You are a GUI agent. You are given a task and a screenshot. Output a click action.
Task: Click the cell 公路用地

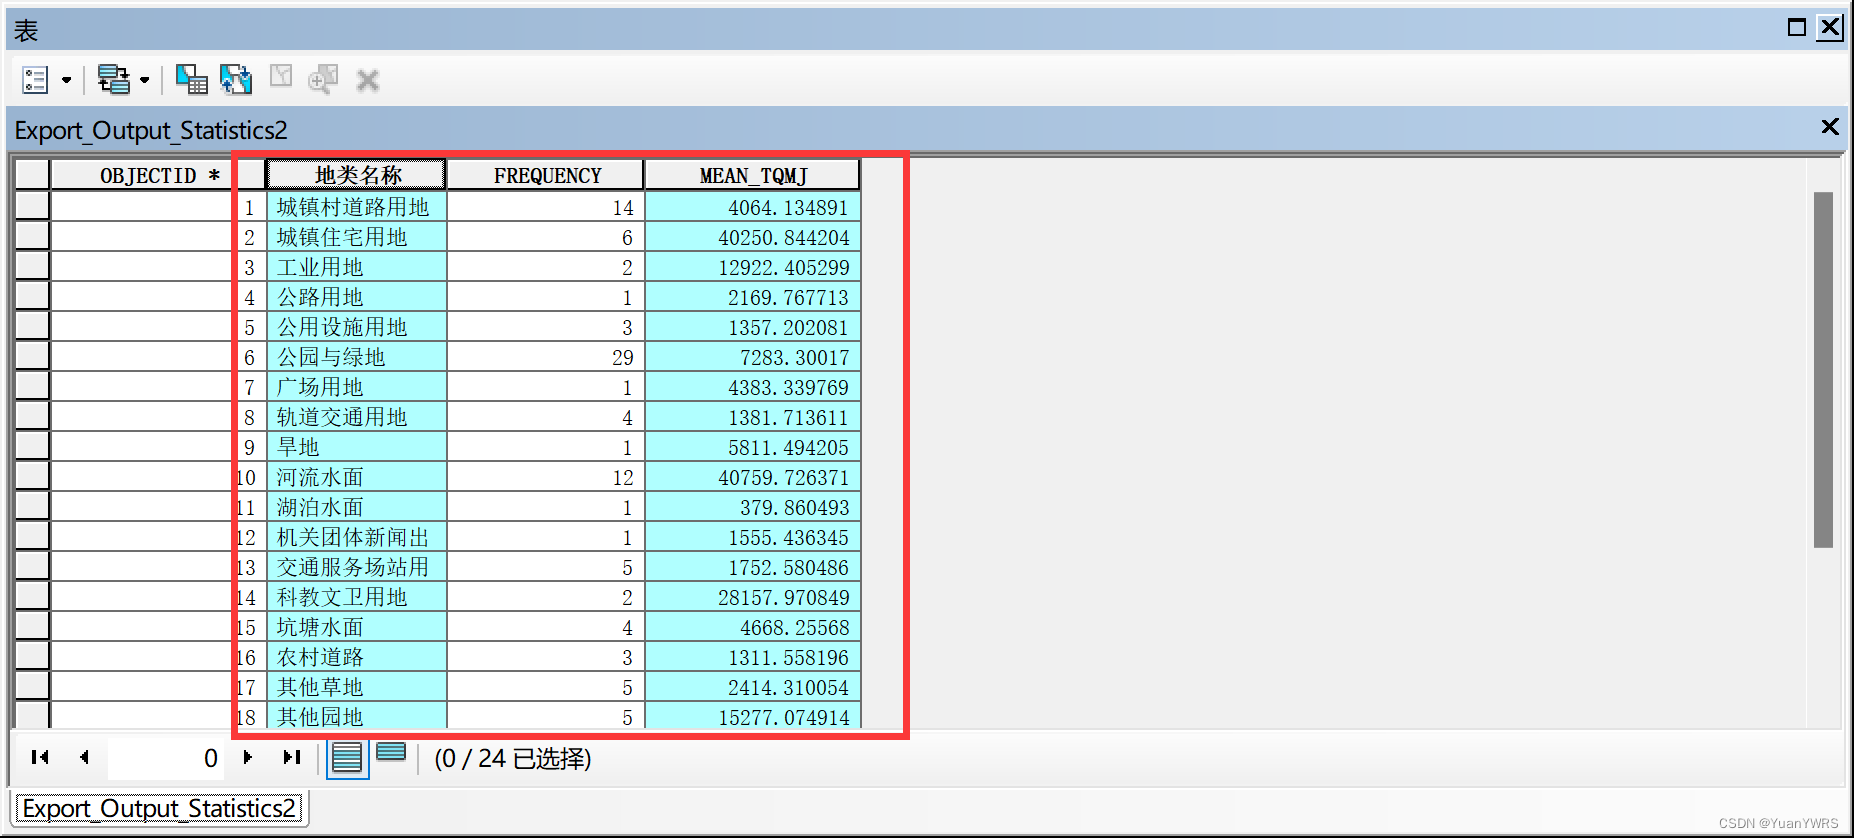(356, 297)
